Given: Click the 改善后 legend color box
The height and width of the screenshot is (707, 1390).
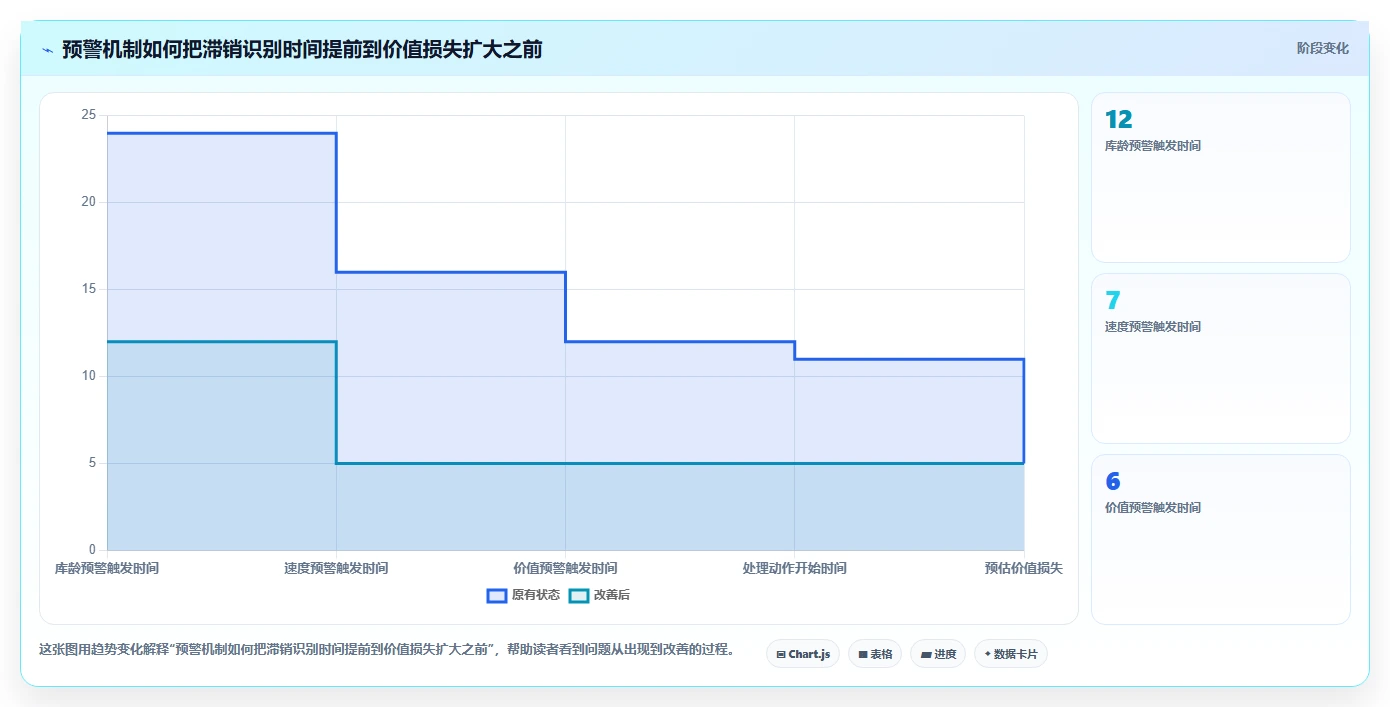Looking at the screenshot, I should click(579, 595).
